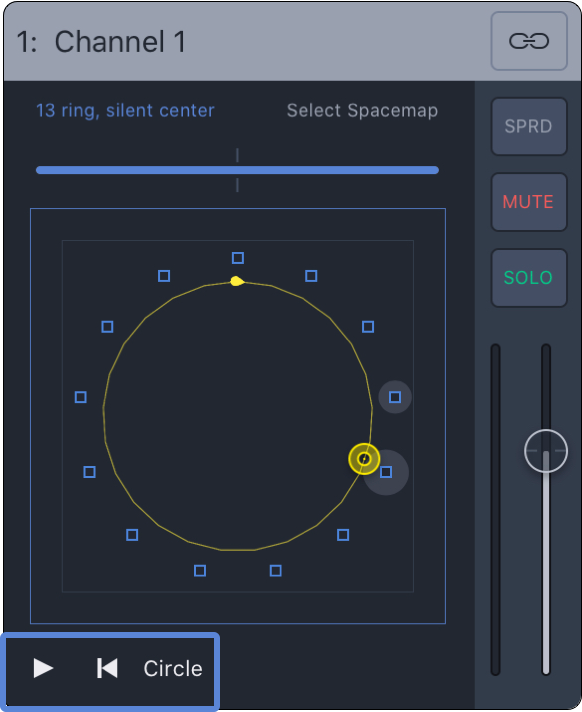
Task: Click the 13 ring, silent center label
Action: [x=125, y=110]
